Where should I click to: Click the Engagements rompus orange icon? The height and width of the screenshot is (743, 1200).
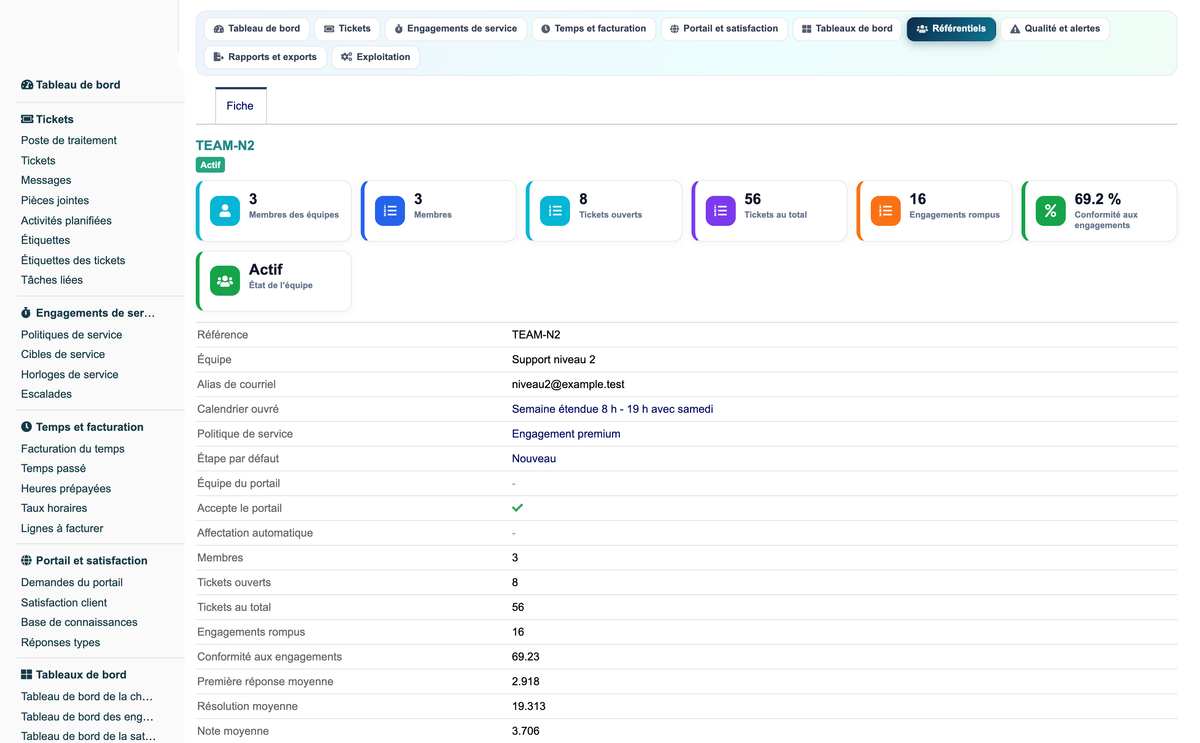coord(886,211)
